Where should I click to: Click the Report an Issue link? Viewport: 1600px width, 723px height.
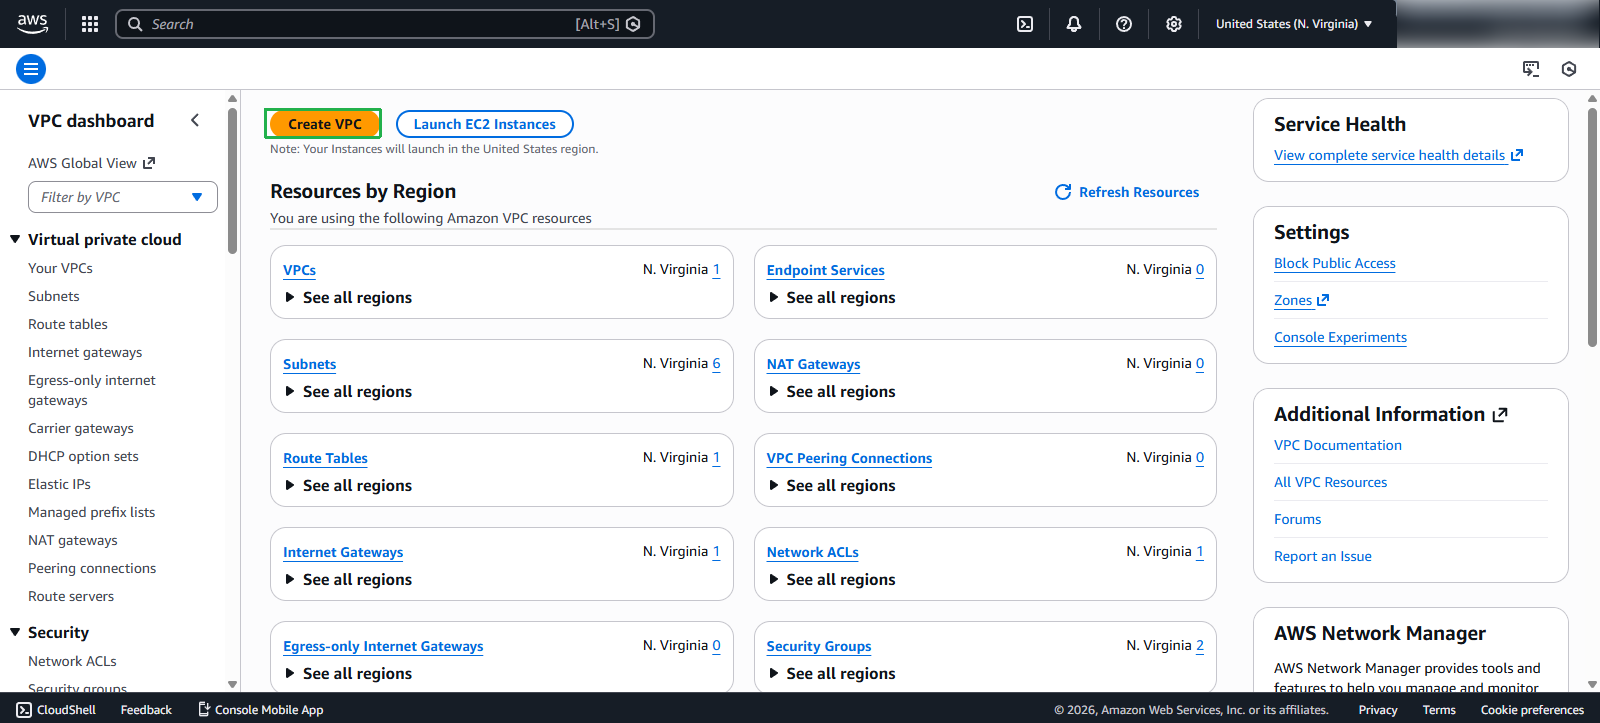pos(1323,556)
